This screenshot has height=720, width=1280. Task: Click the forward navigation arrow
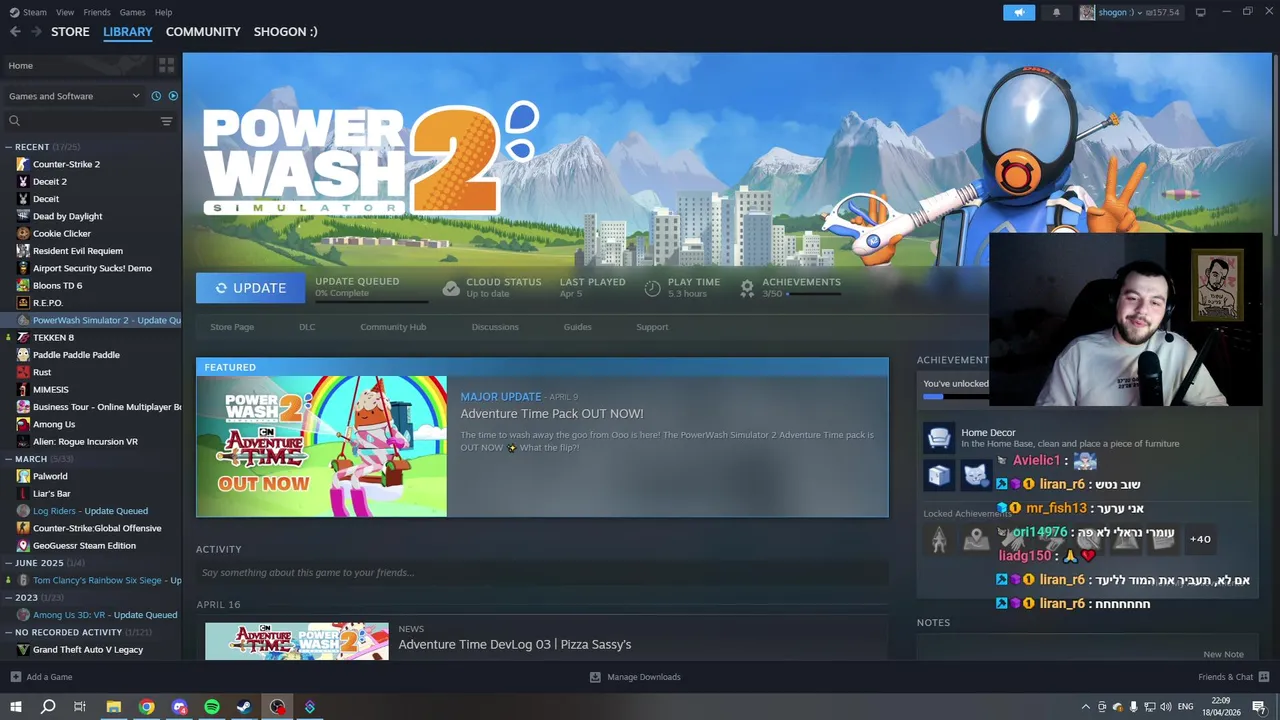[x=37, y=32]
